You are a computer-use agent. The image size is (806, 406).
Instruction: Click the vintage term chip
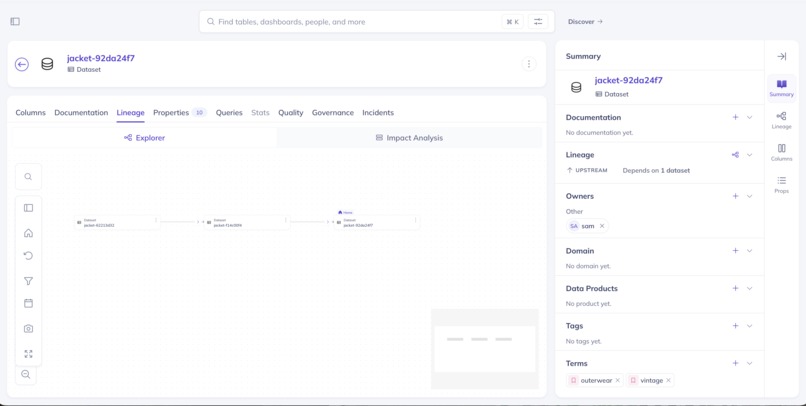click(651, 380)
